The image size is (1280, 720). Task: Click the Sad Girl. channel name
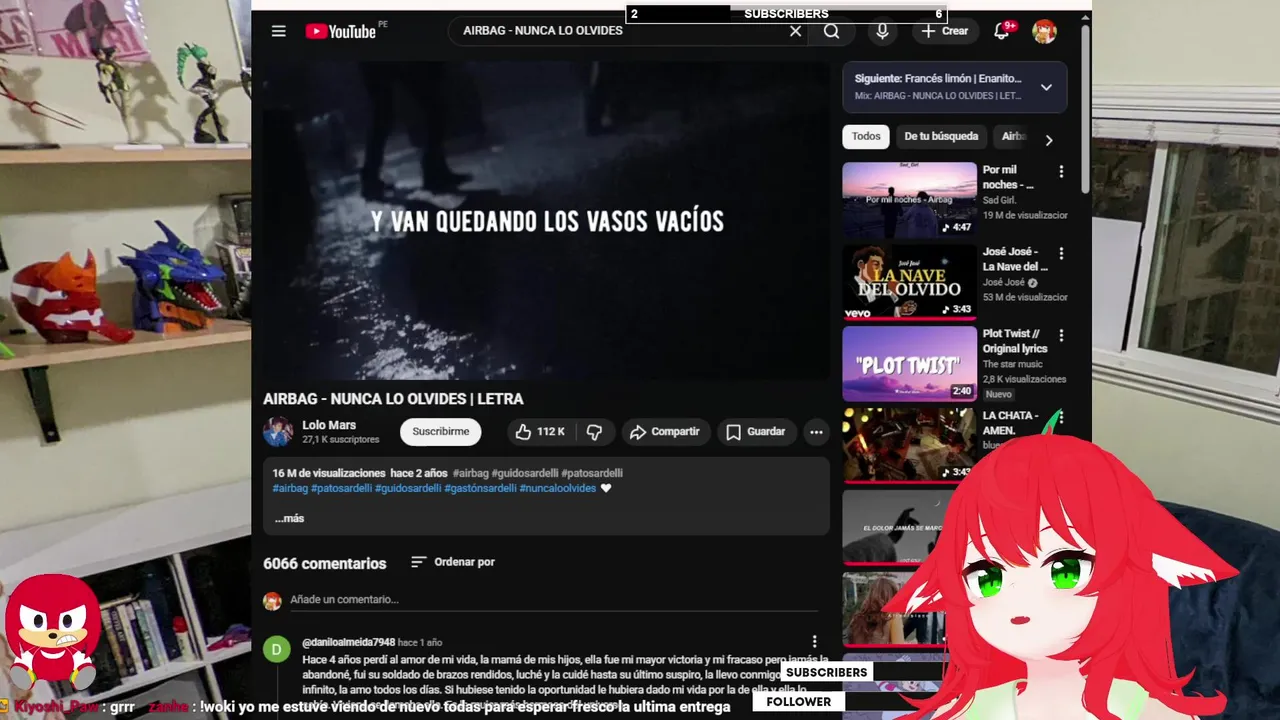(x=999, y=201)
